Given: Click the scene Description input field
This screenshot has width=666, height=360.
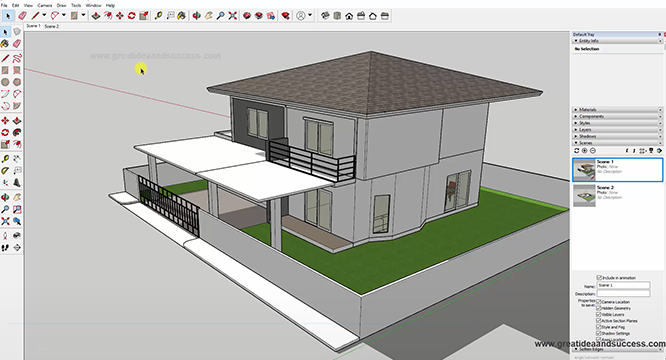Looking at the screenshot, I should [624, 293].
